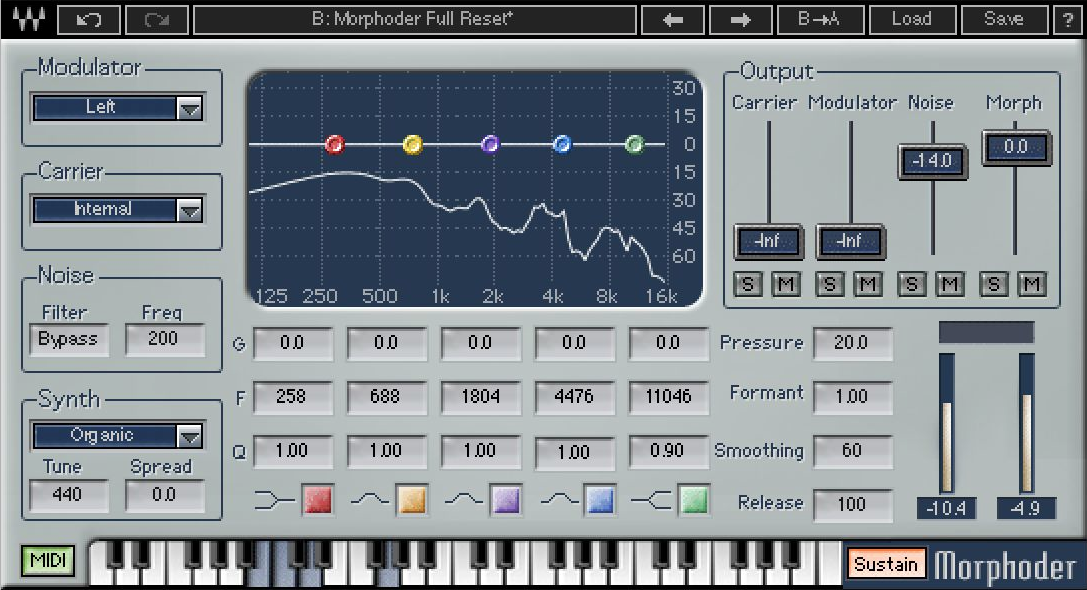Click the bell filter icon beside orange swatch
The height and width of the screenshot is (590, 1087).
tap(369, 499)
